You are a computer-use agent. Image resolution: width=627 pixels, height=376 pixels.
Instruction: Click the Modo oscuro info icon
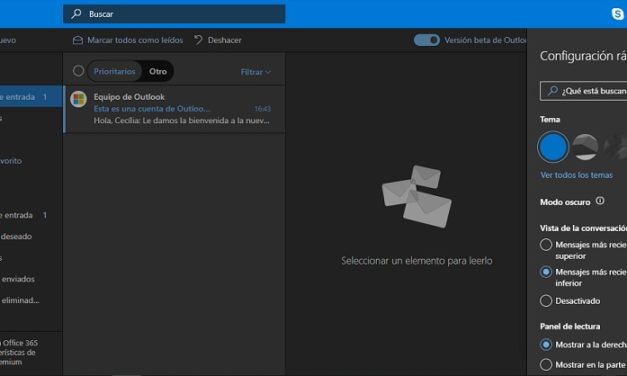coord(600,201)
